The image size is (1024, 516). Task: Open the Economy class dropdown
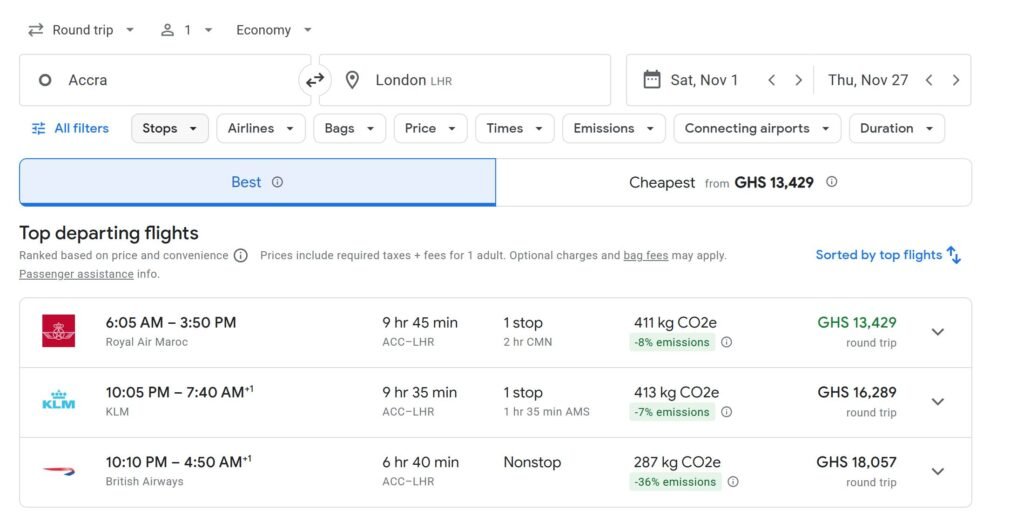click(274, 30)
